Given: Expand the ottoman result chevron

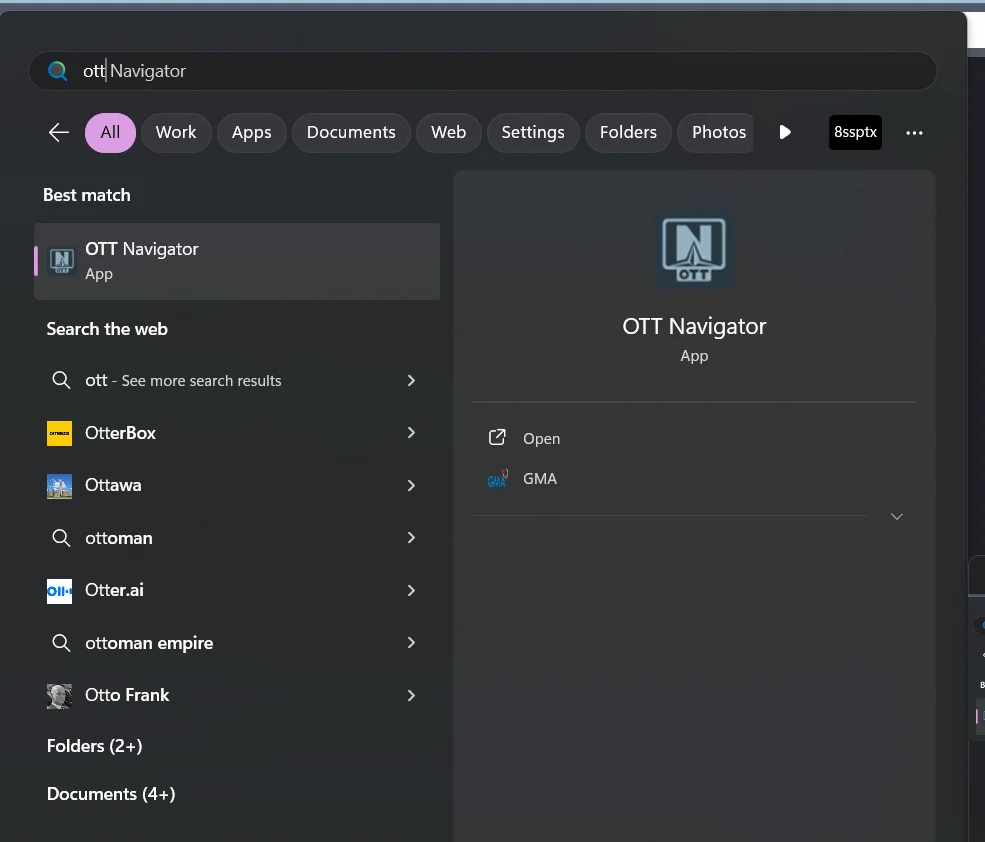Looking at the screenshot, I should tap(411, 537).
